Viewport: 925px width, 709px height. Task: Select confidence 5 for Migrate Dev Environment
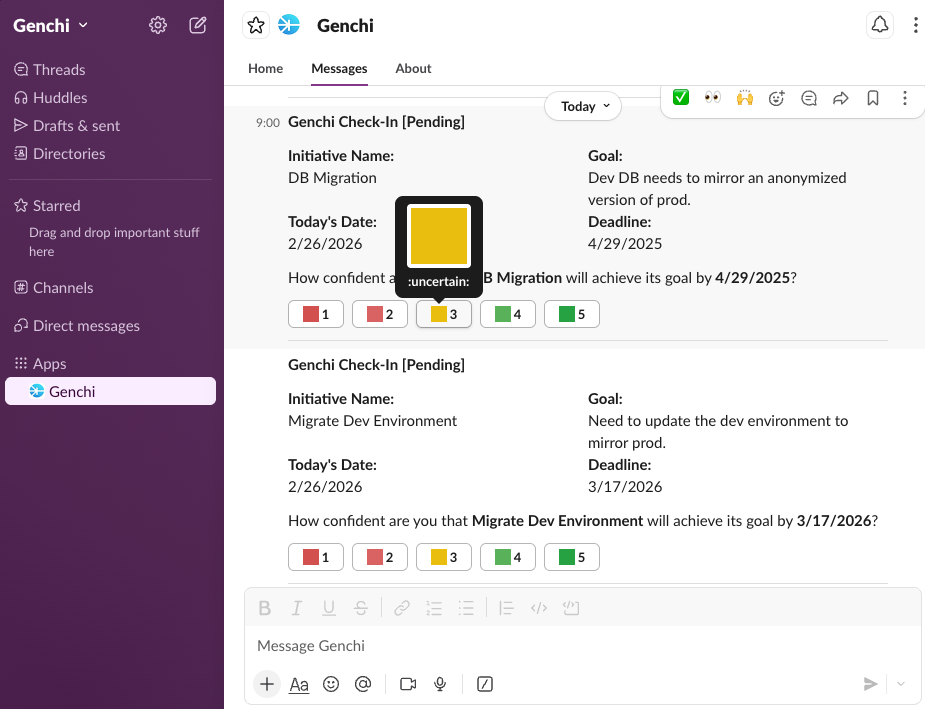tap(571, 556)
